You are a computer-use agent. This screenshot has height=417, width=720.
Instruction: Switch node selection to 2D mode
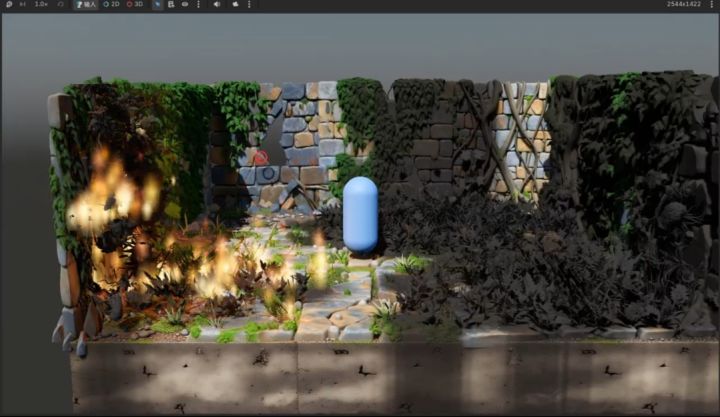(x=112, y=4)
